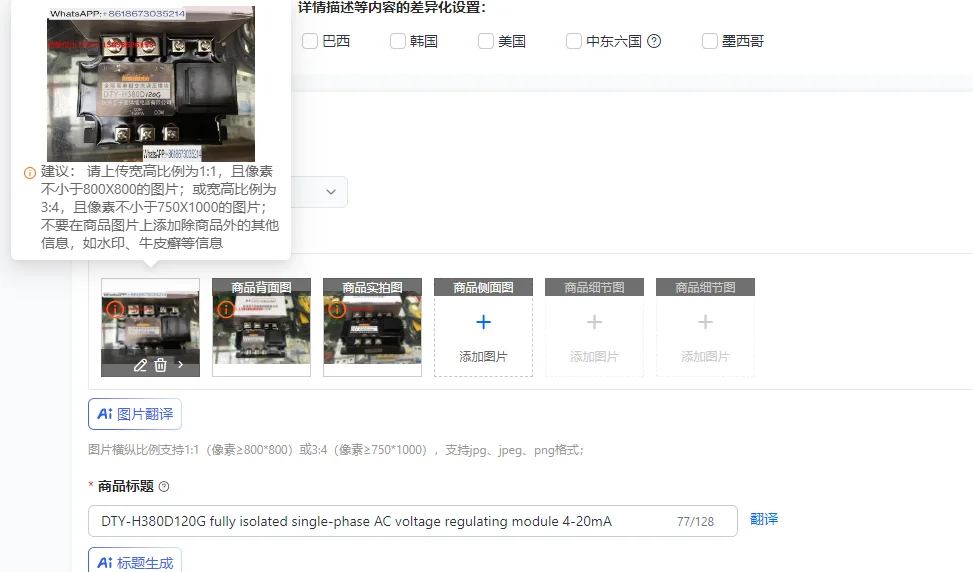Open help icon next to 中东六国
This screenshot has width=973, height=572.
[x=654, y=41]
